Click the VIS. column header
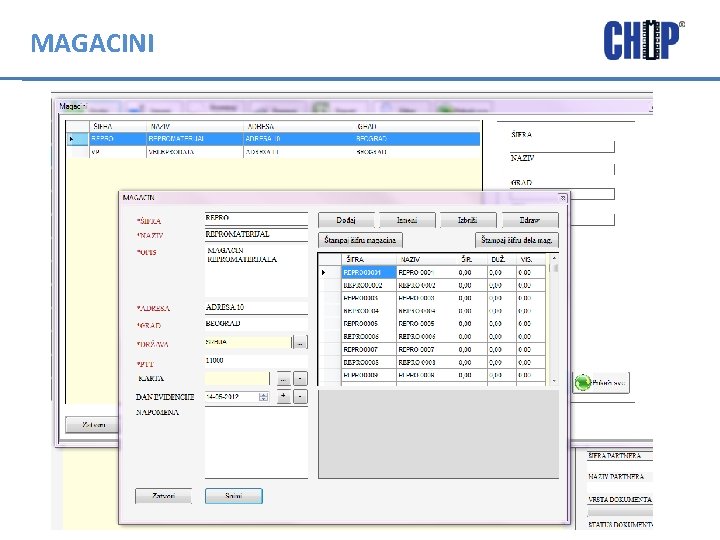Screen dimensions: 720x540 pyautogui.click(x=531, y=259)
